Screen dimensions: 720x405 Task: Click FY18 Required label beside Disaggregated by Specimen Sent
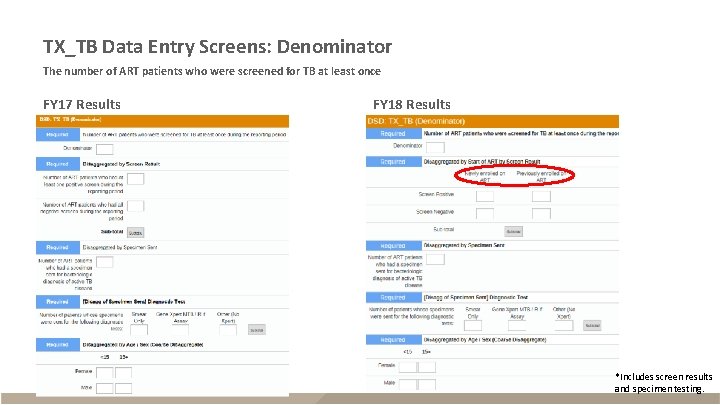[394, 245]
